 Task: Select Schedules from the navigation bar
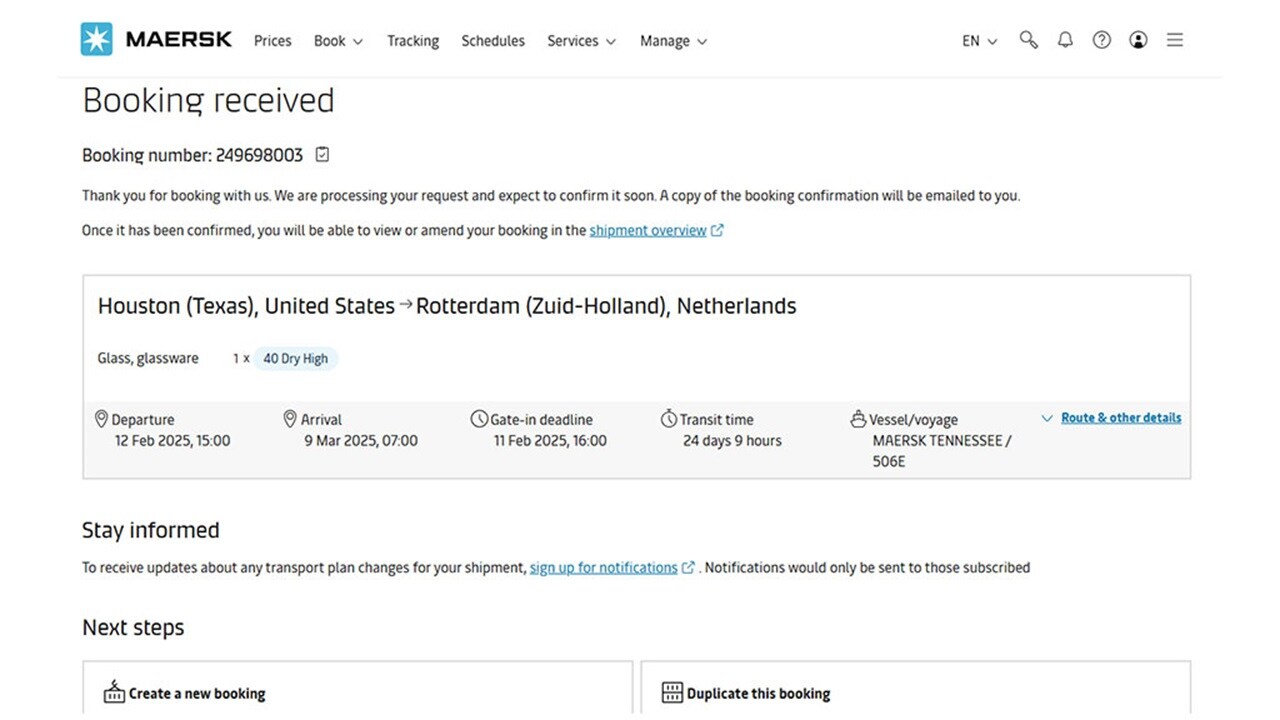click(492, 41)
